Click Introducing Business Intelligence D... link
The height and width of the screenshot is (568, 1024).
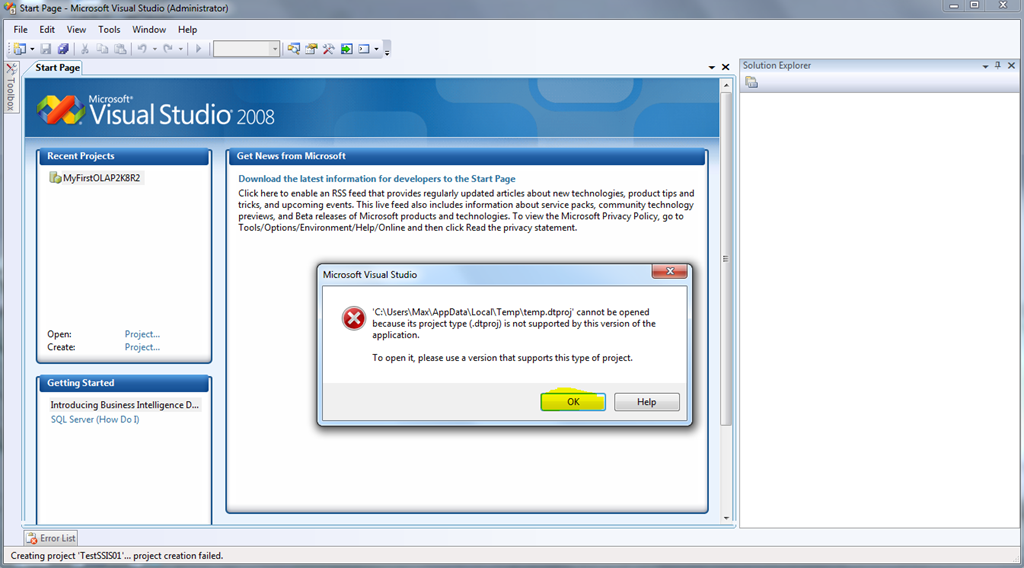point(125,405)
